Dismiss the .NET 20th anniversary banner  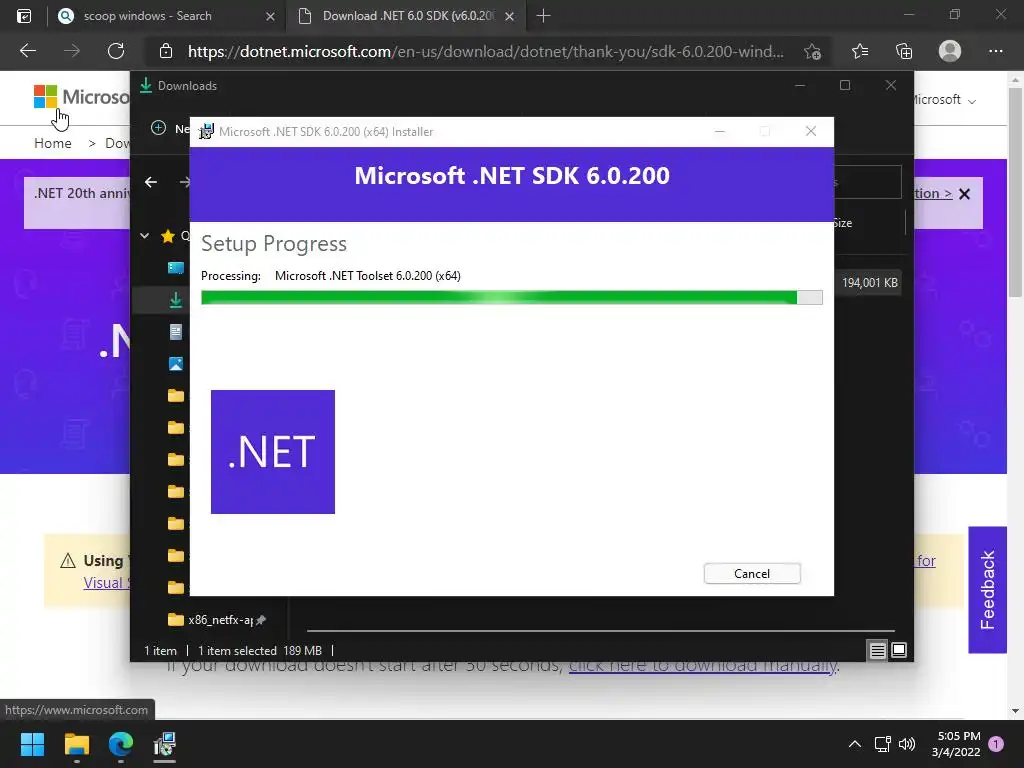point(965,194)
